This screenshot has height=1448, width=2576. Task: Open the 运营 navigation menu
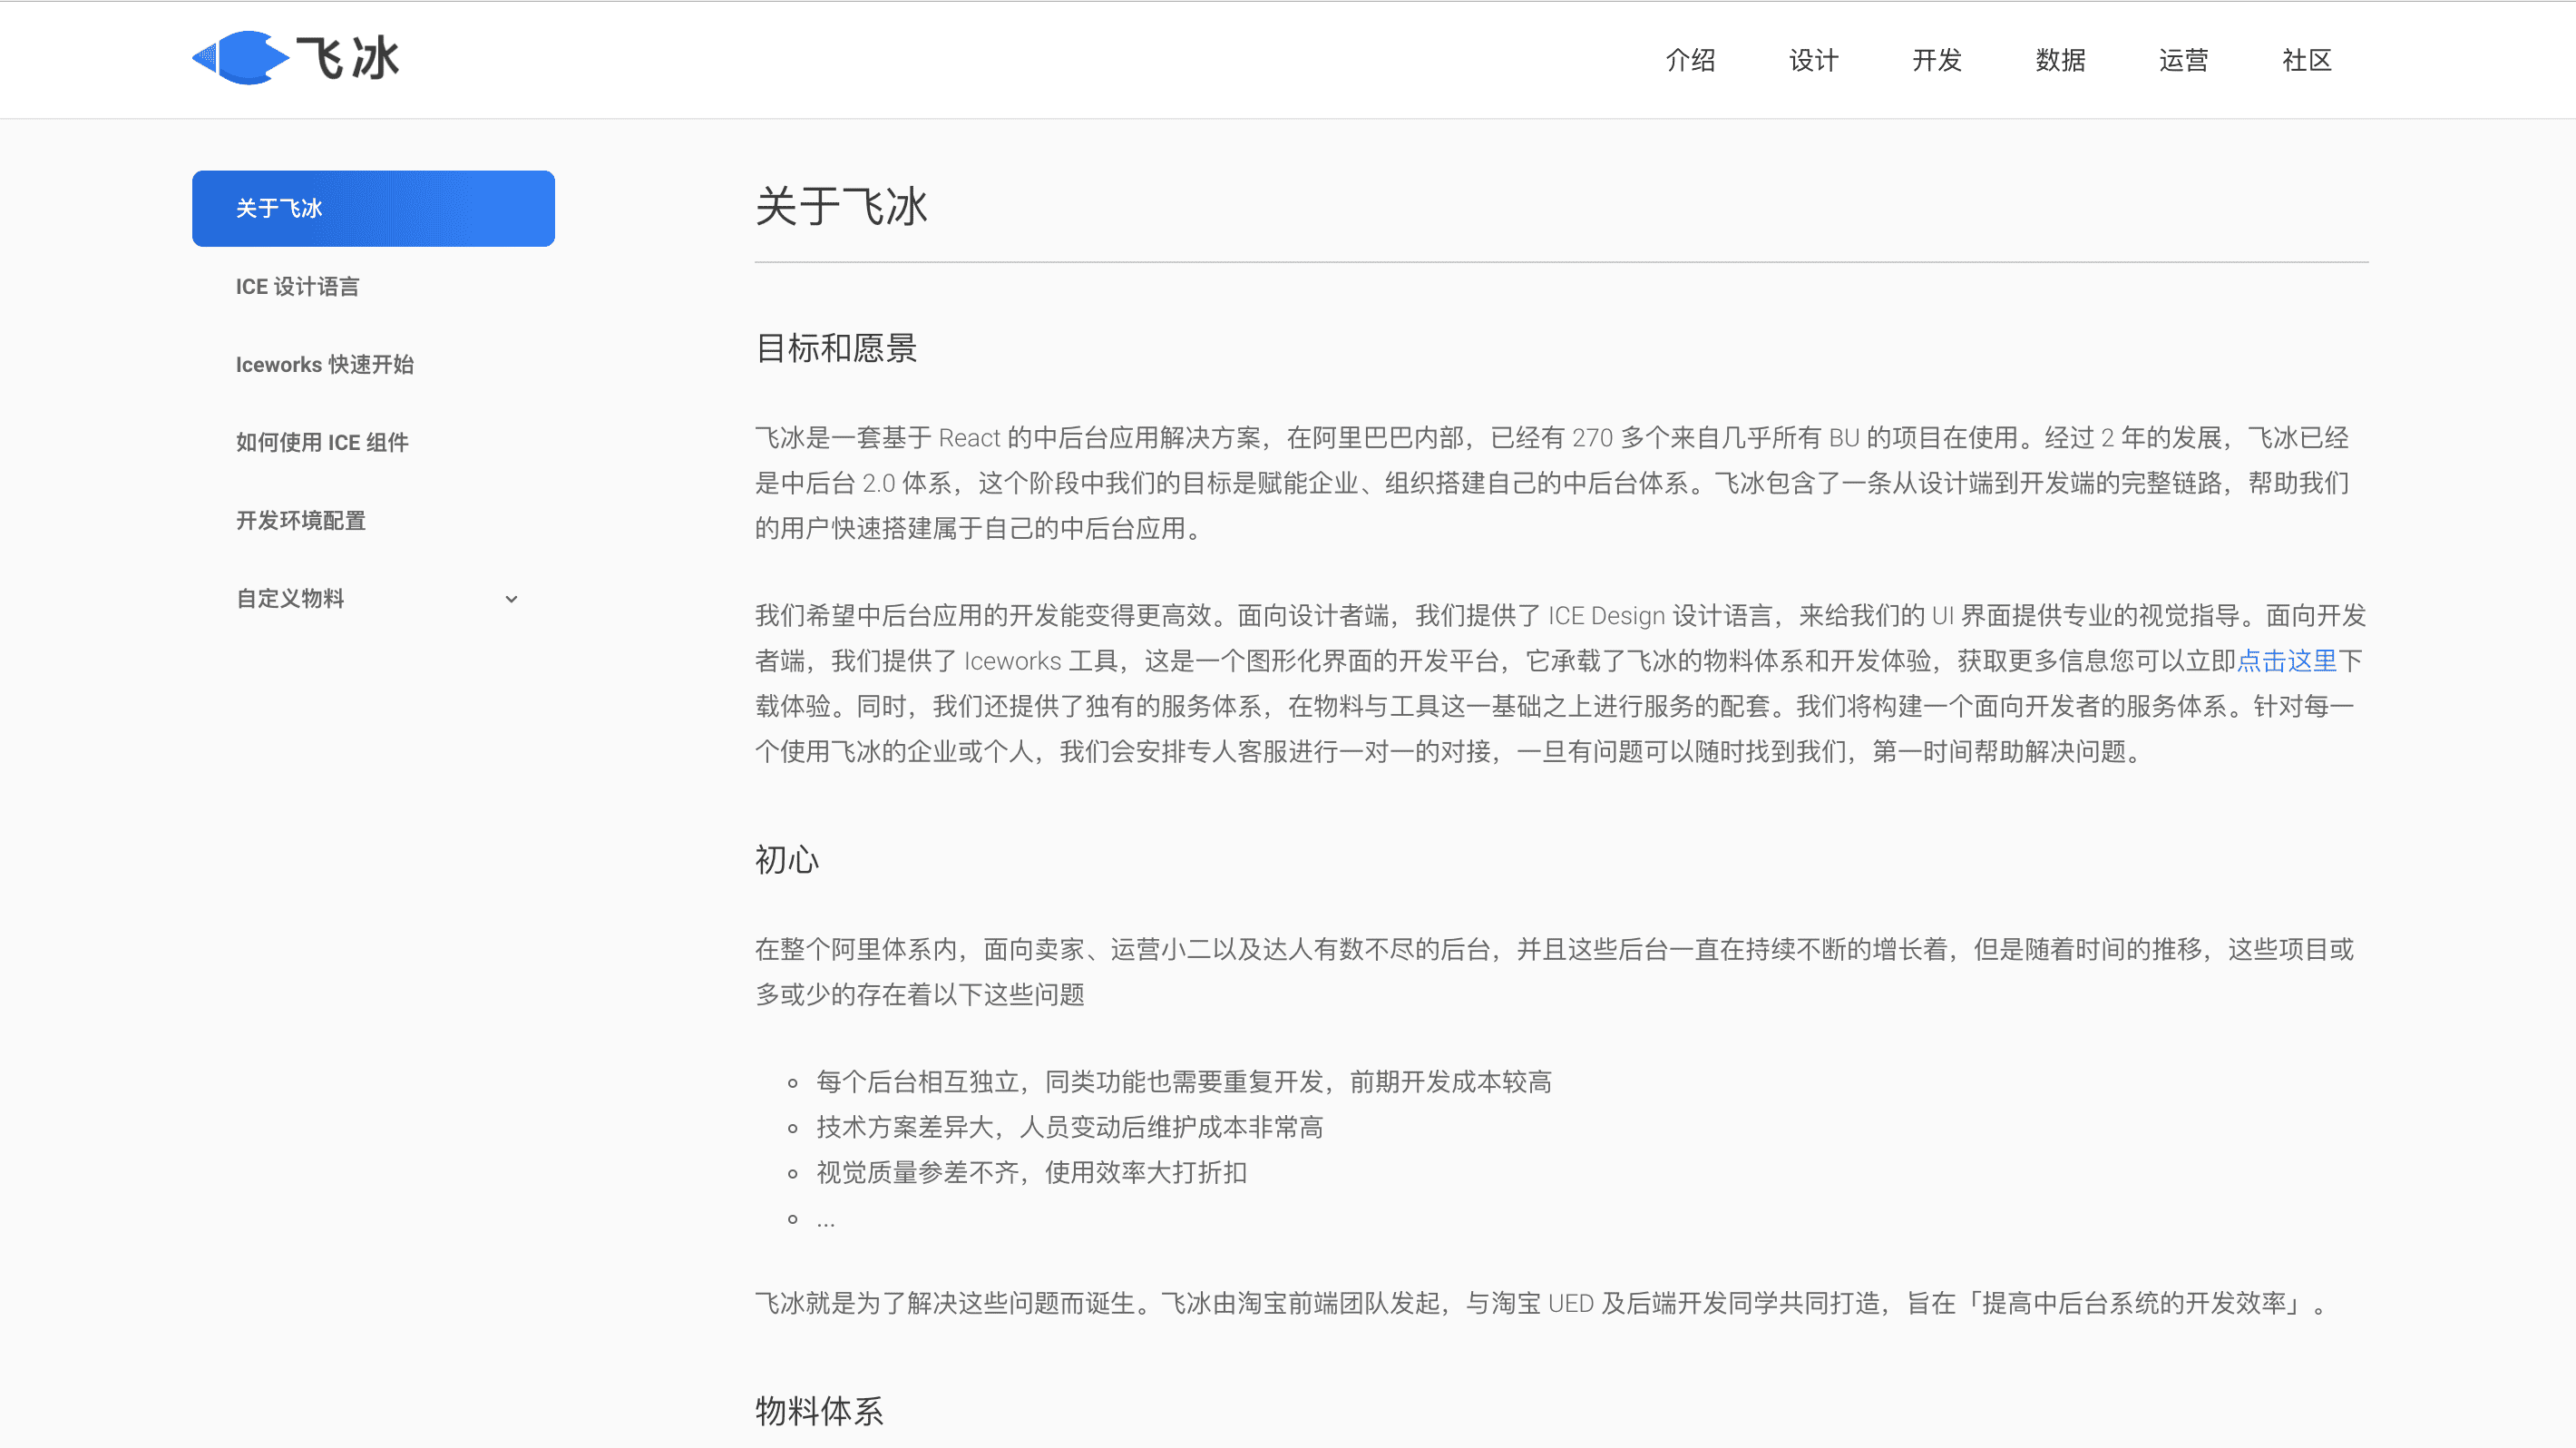(2183, 60)
